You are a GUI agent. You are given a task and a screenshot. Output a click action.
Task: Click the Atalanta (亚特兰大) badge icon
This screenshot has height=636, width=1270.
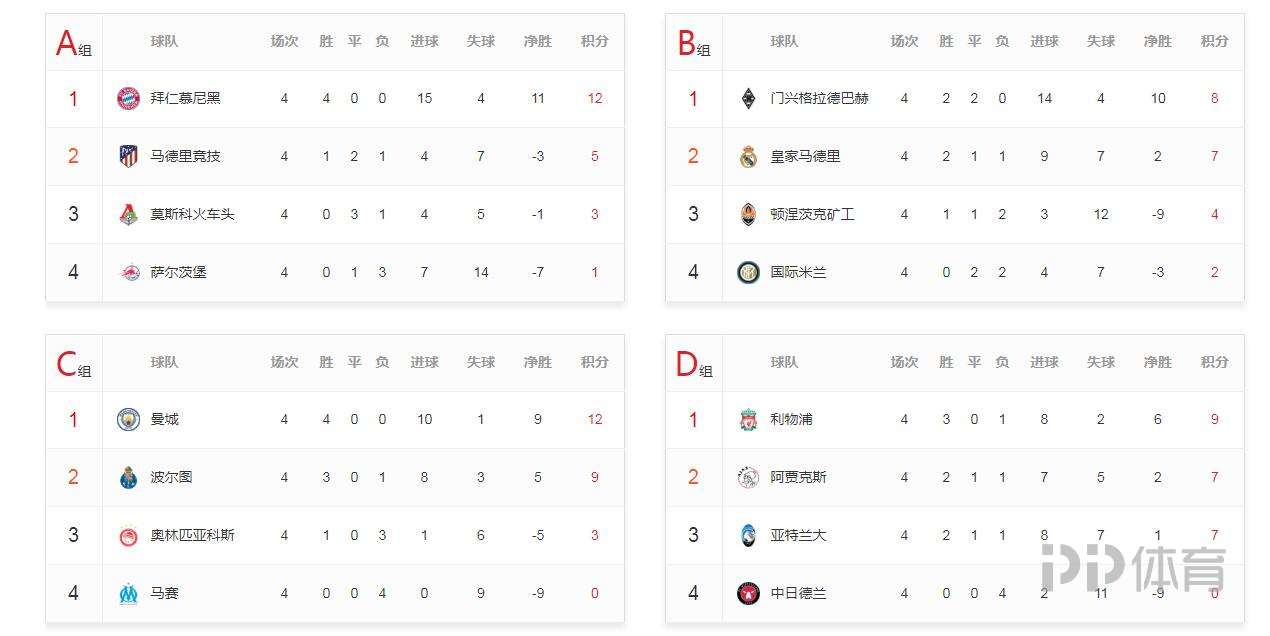point(748,535)
